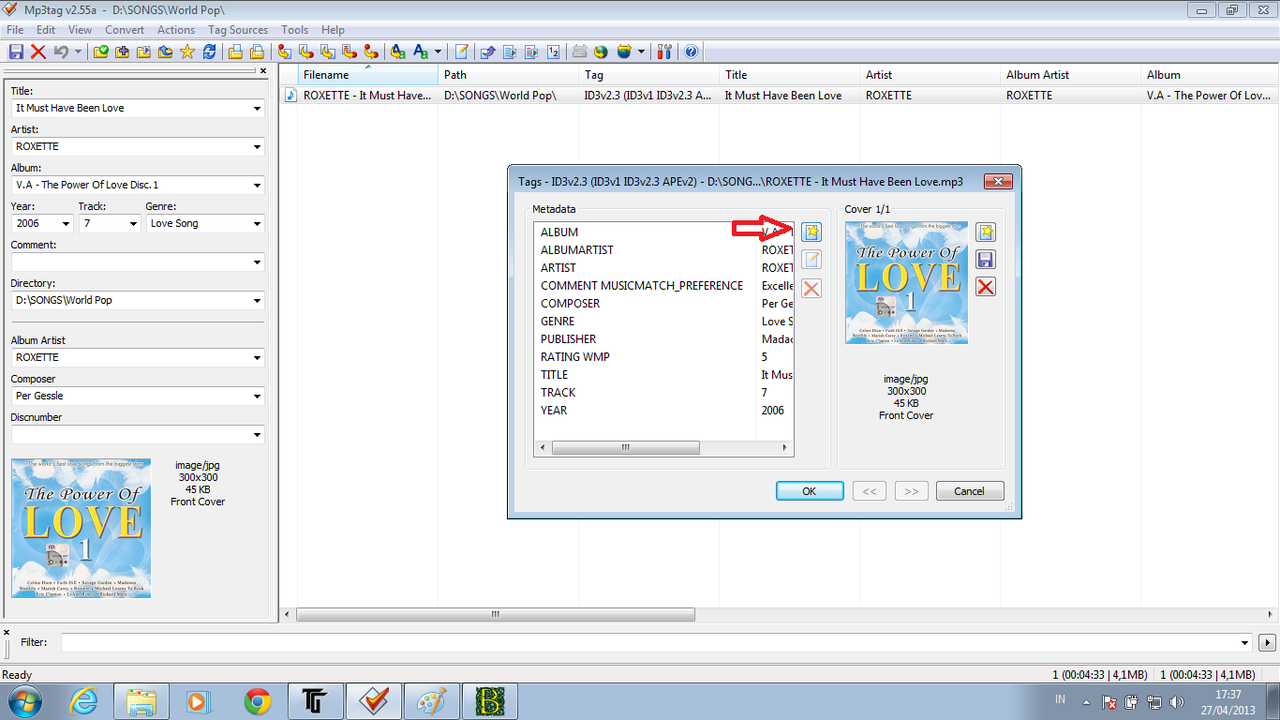Open the Undo history dropdown arrow in toolbar
1280x720 pixels.
[78, 51]
